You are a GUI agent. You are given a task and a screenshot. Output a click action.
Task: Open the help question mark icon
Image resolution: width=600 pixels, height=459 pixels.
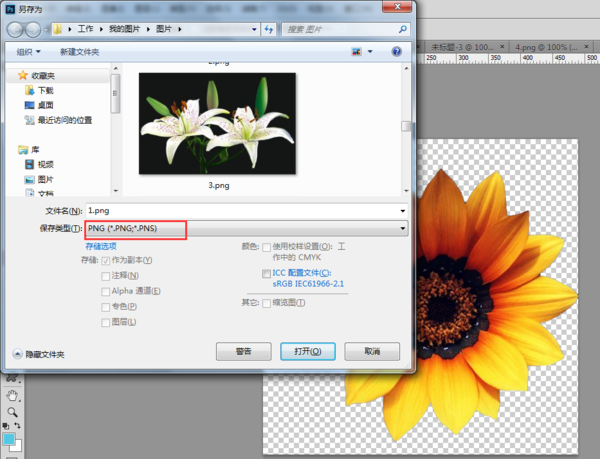(397, 51)
